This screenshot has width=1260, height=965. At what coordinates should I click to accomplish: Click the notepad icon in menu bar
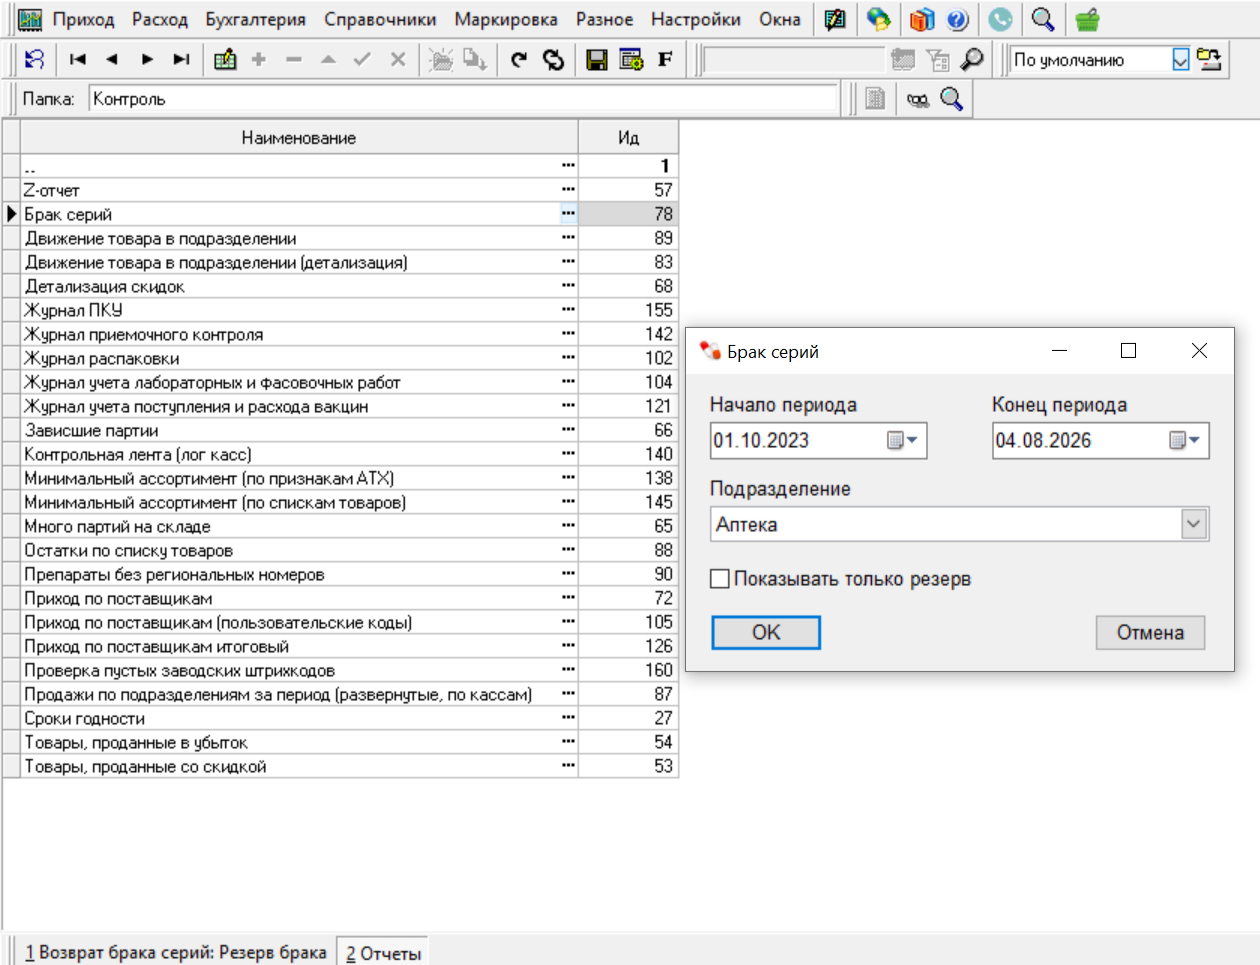click(835, 19)
